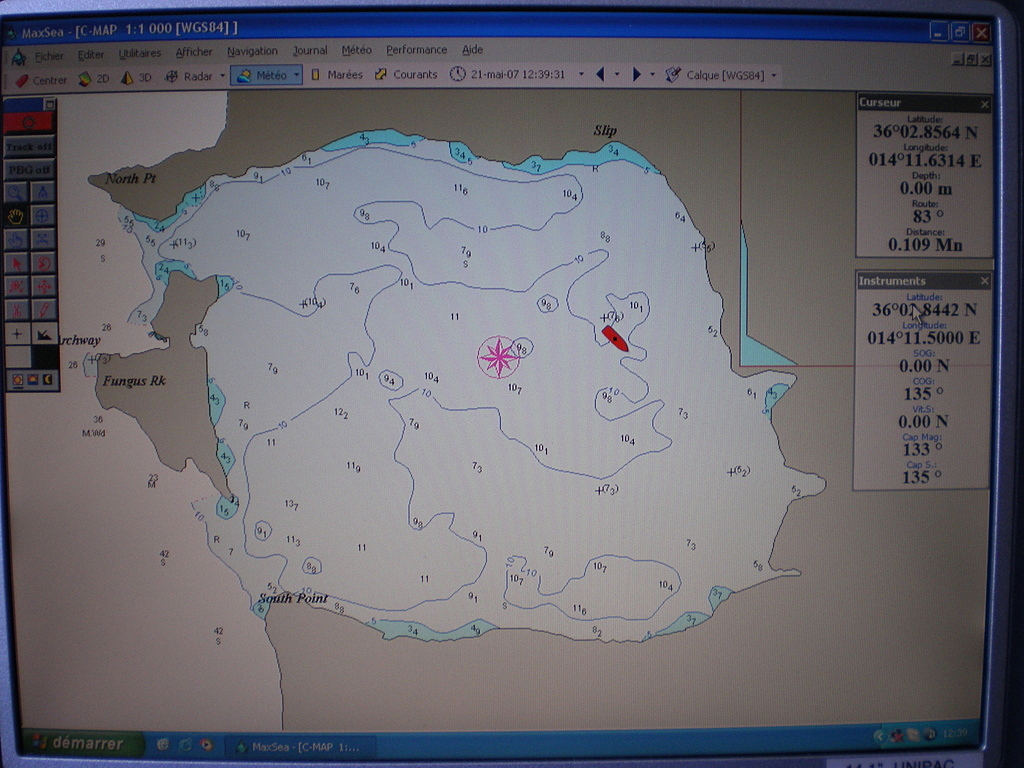
Task: Click MaxSea - [C-MAP] taskbar button
Action: coord(298,746)
